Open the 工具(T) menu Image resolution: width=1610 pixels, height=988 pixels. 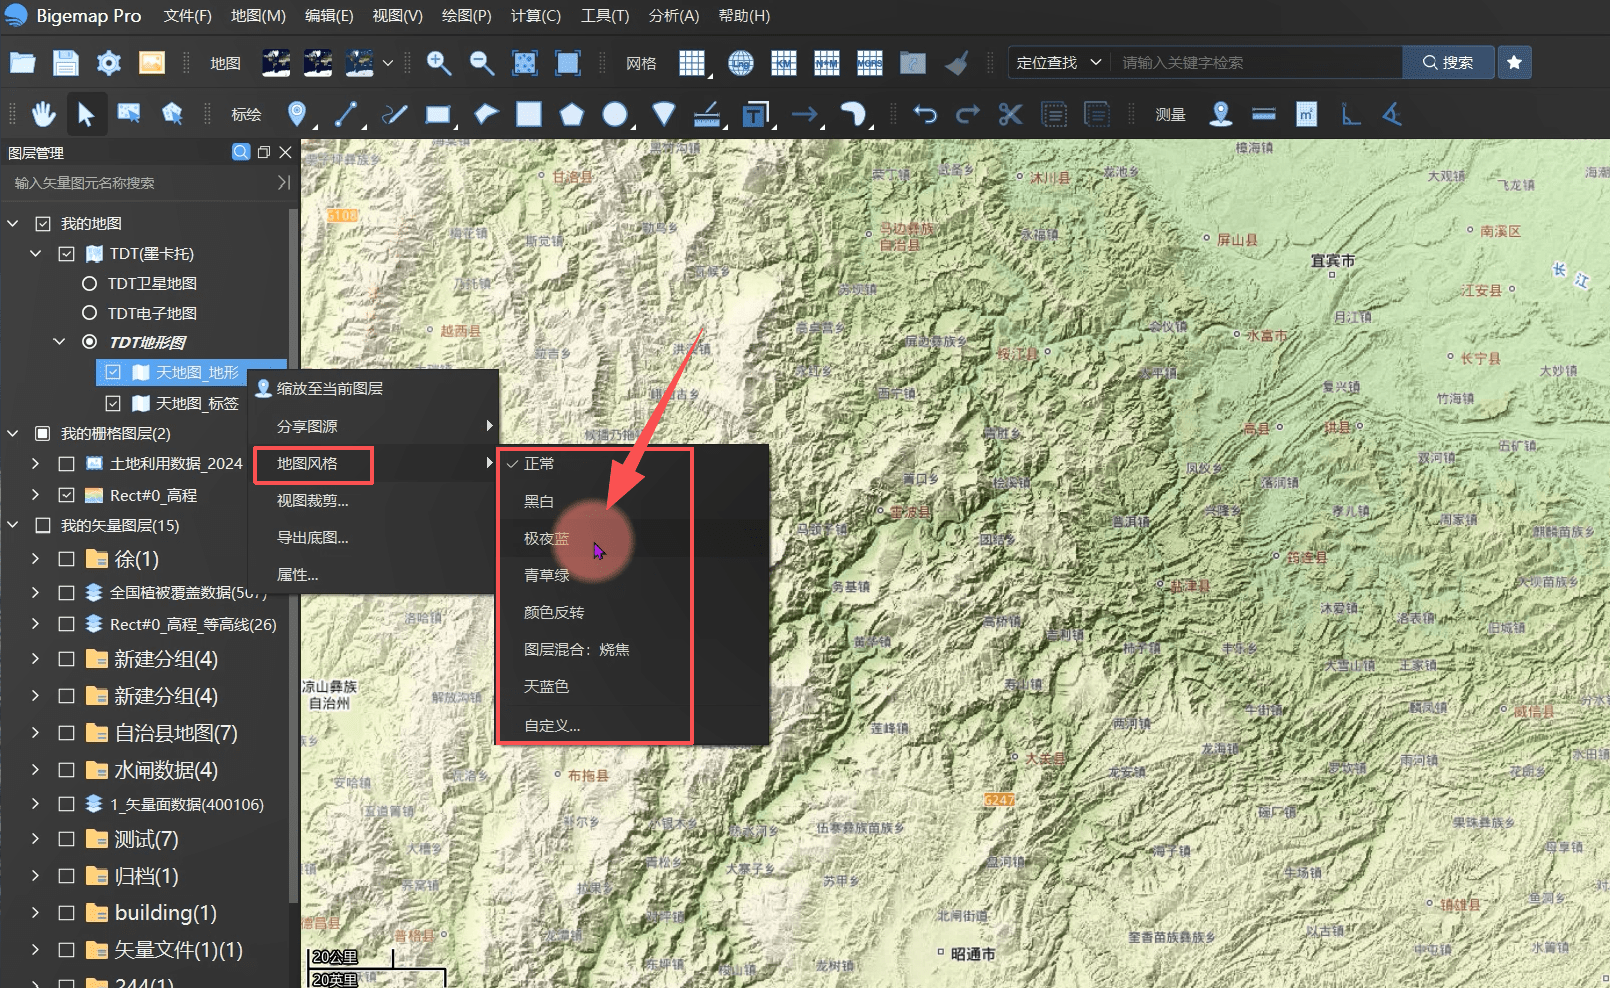pos(605,16)
